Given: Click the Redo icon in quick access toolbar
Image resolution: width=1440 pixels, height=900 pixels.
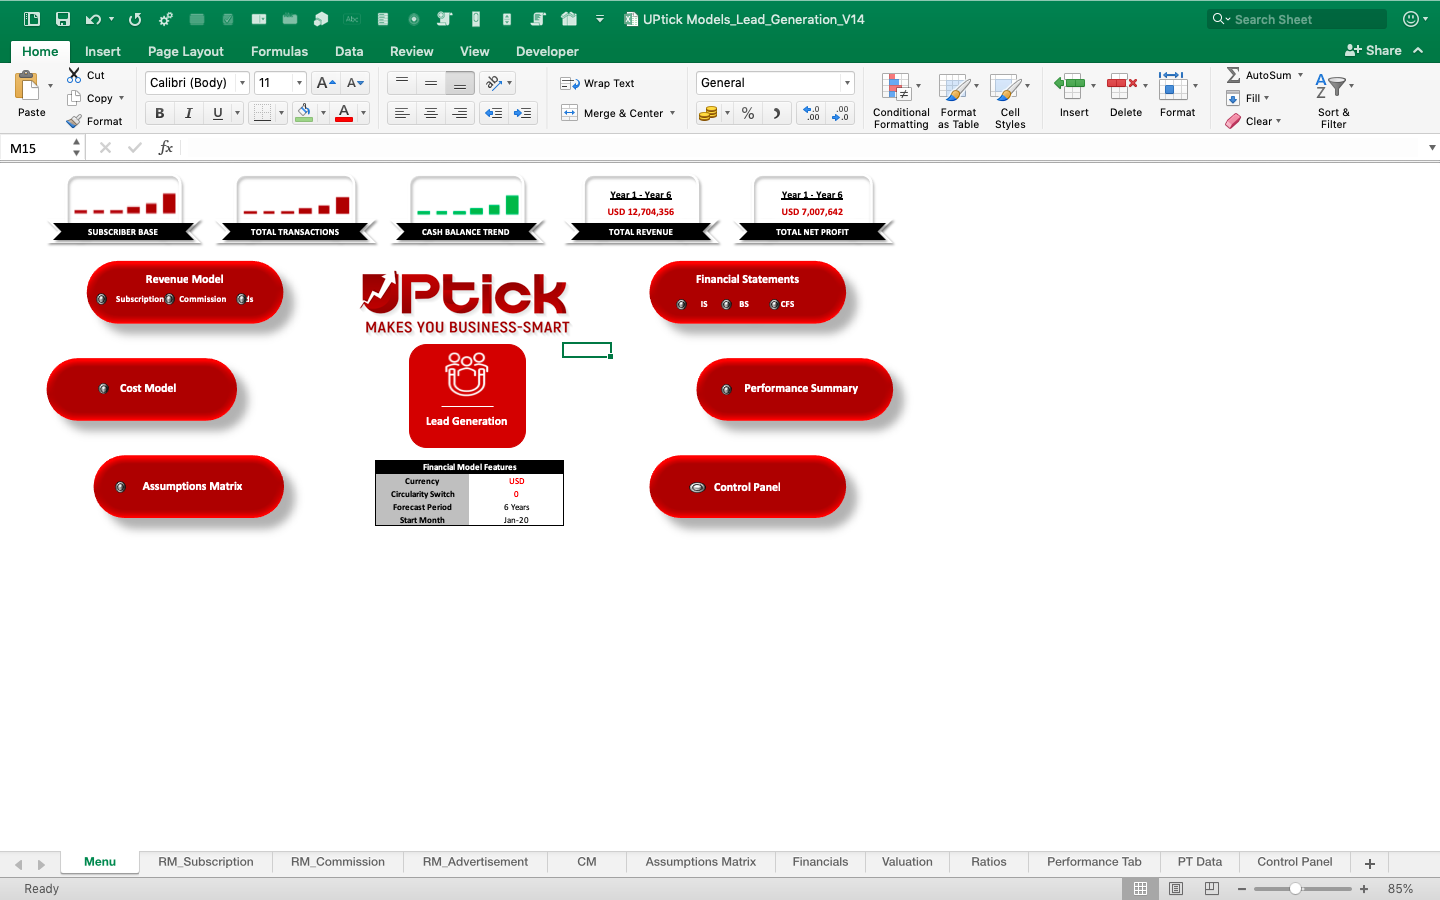Looking at the screenshot, I should pyautogui.click(x=135, y=19).
